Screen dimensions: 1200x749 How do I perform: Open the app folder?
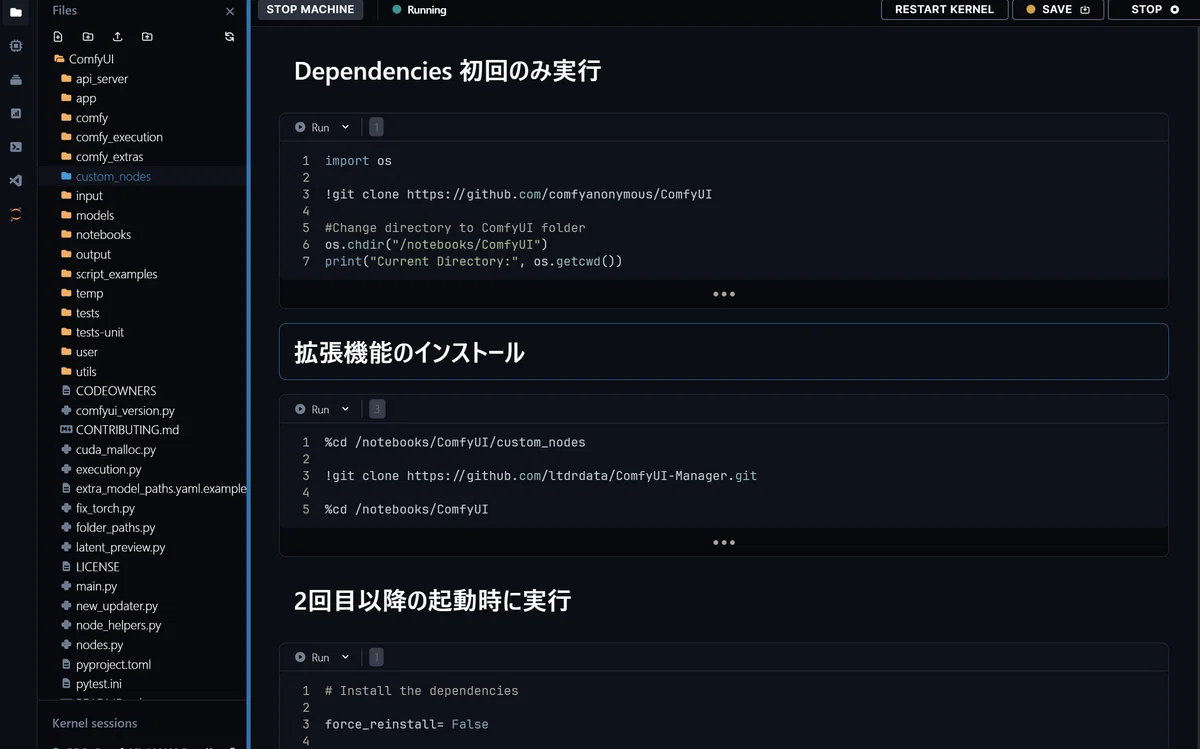[79, 98]
